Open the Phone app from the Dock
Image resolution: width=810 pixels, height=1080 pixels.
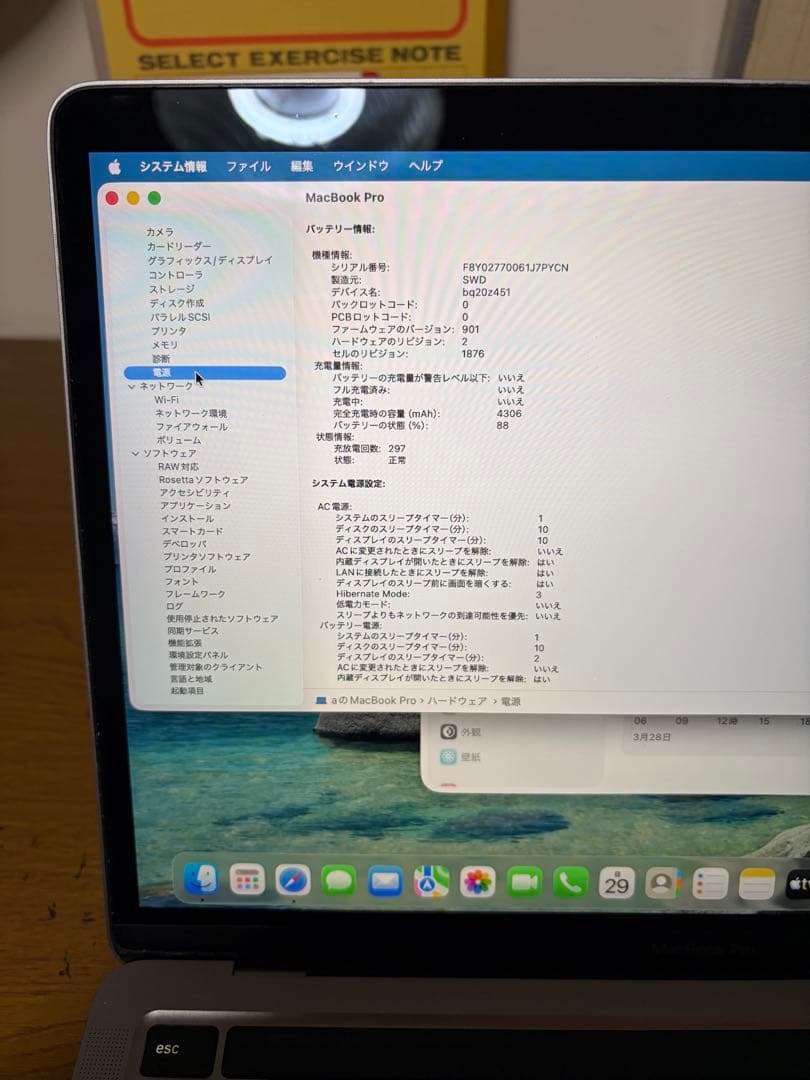tap(570, 883)
